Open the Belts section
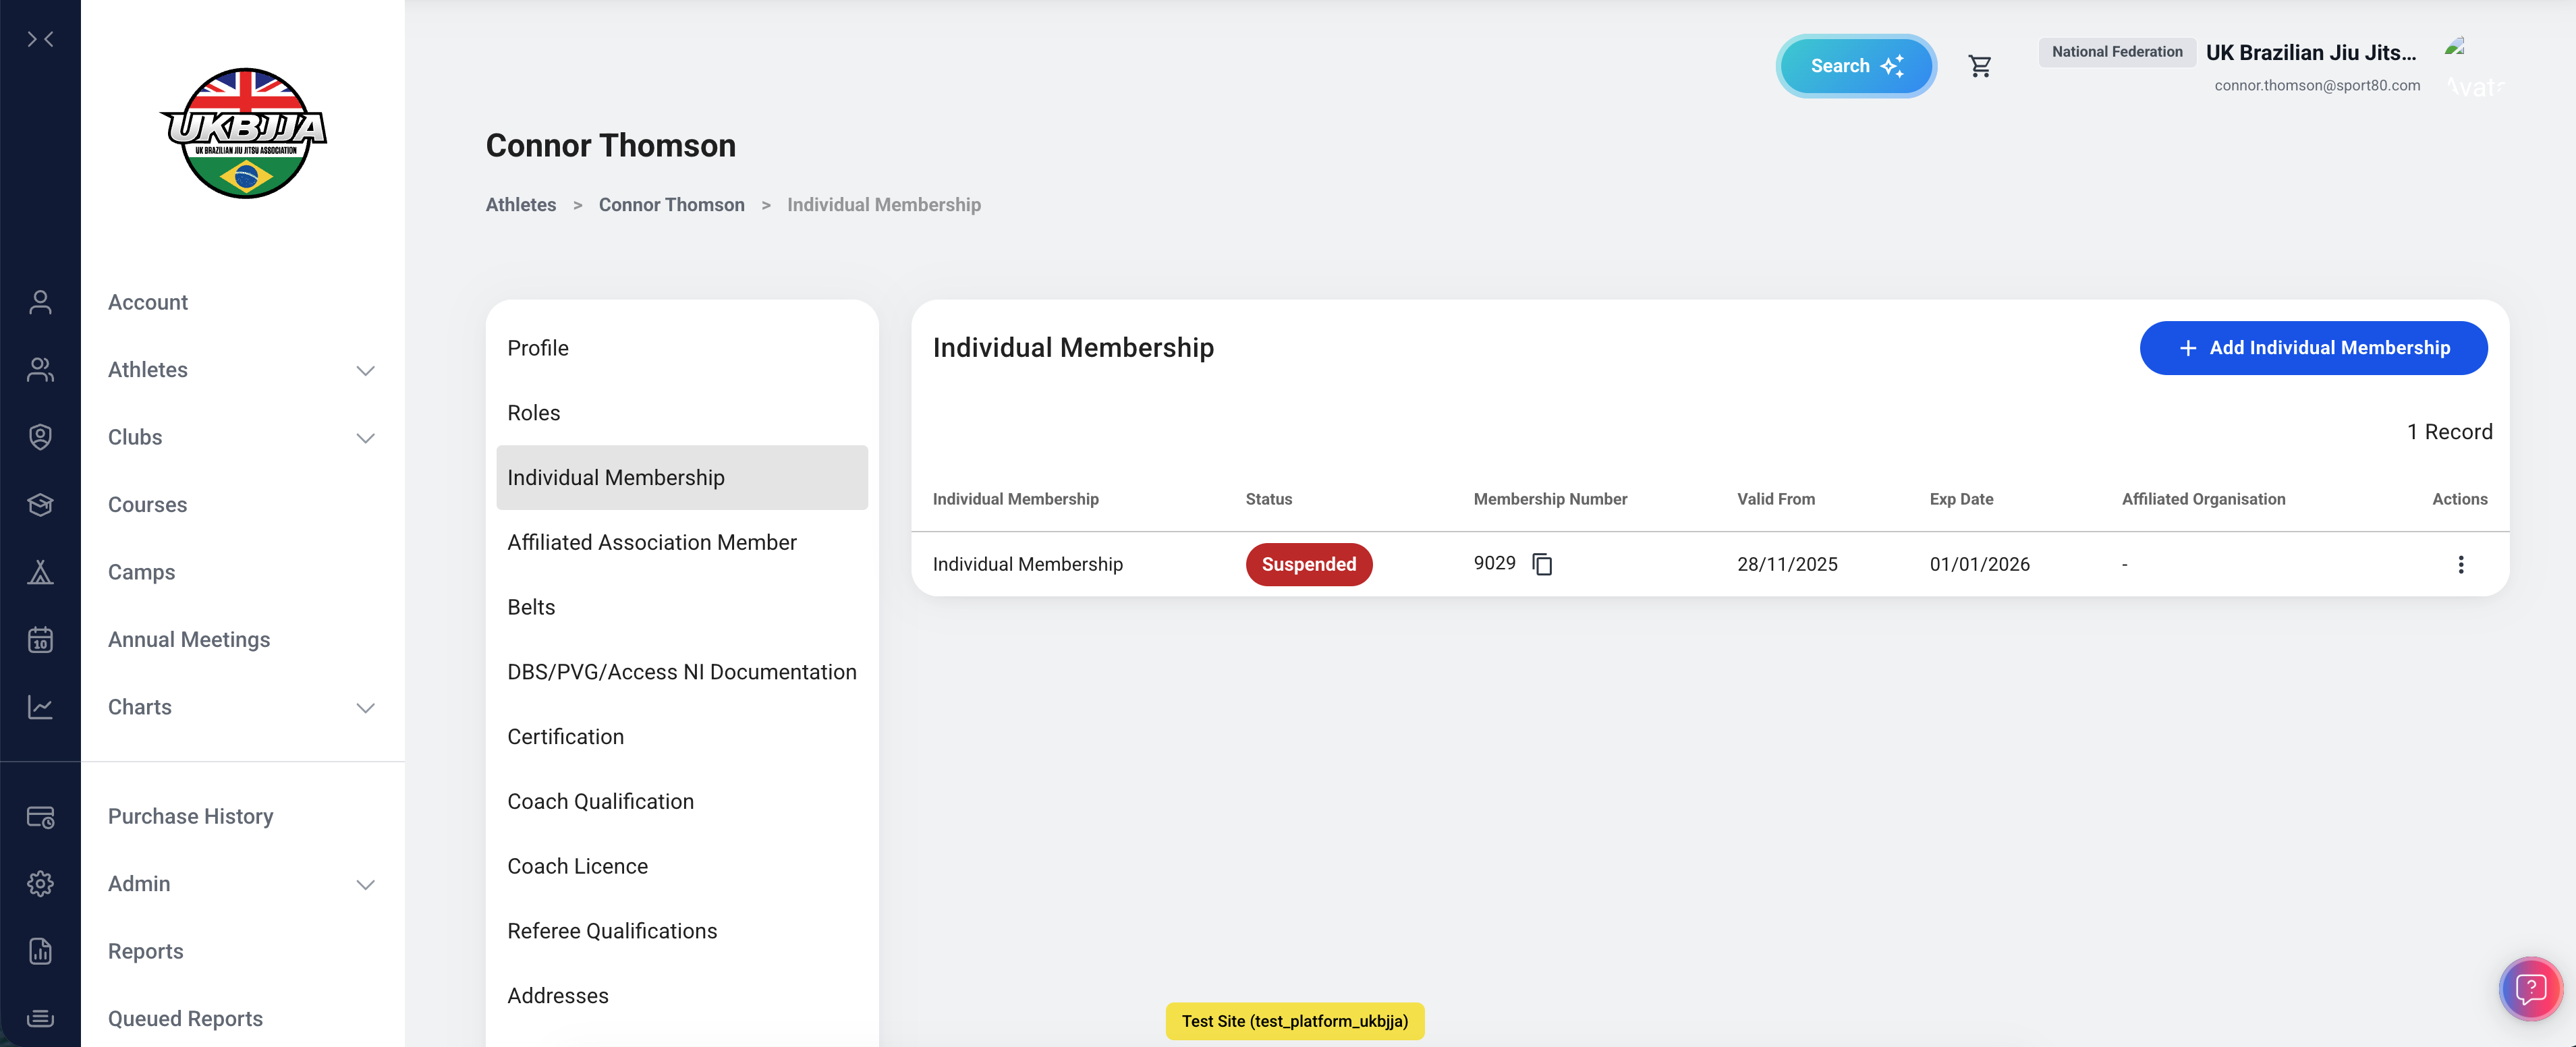 (531, 607)
